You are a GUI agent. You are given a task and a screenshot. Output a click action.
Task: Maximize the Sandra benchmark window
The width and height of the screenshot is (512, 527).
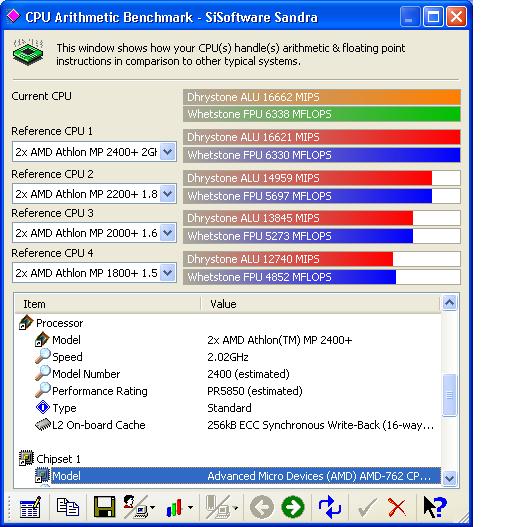pyautogui.click(x=433, y=16)
